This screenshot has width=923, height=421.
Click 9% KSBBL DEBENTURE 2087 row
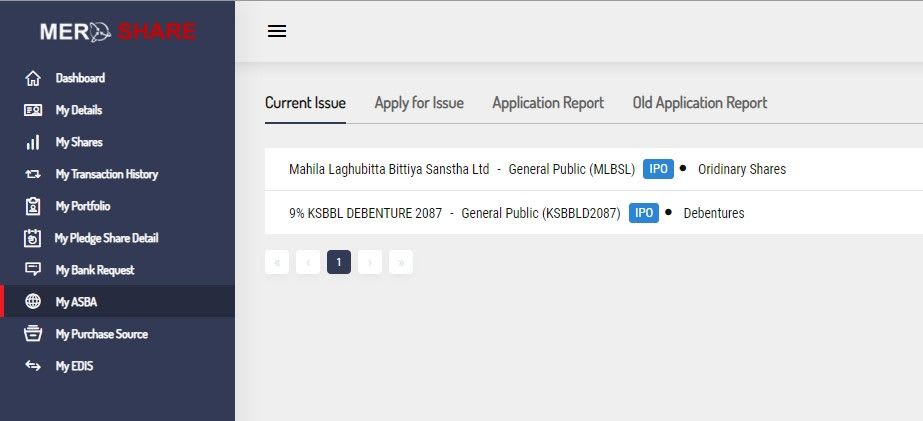point(594,213)
